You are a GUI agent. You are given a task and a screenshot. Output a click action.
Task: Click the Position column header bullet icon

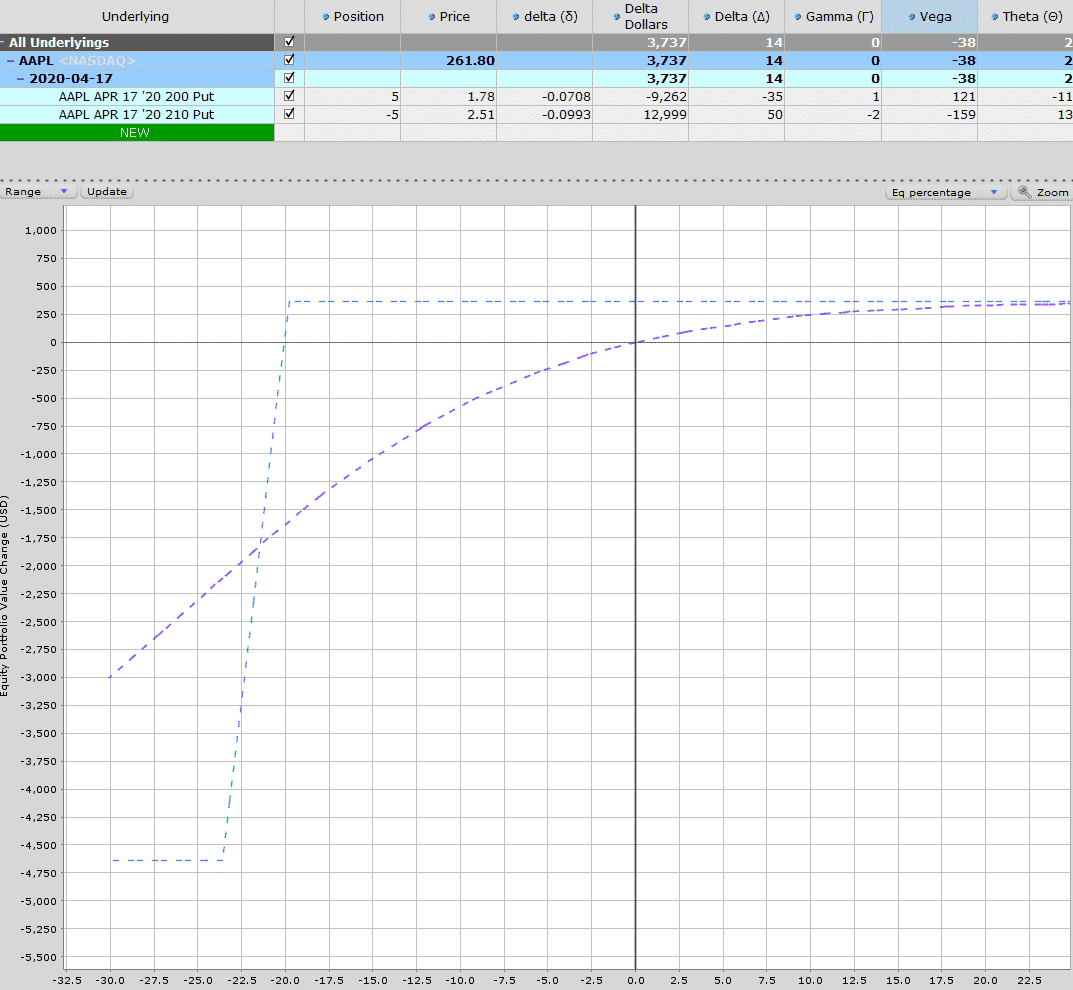(x=326, y=16)
